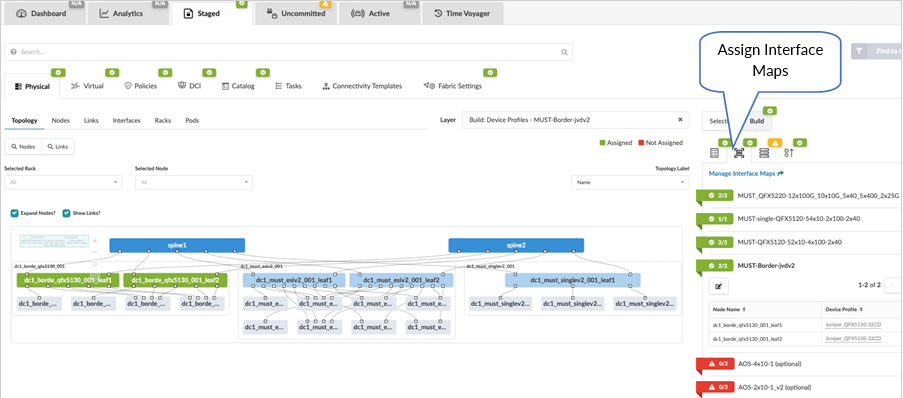
Task: Switch to the Pods view
Action: [192, 120]
